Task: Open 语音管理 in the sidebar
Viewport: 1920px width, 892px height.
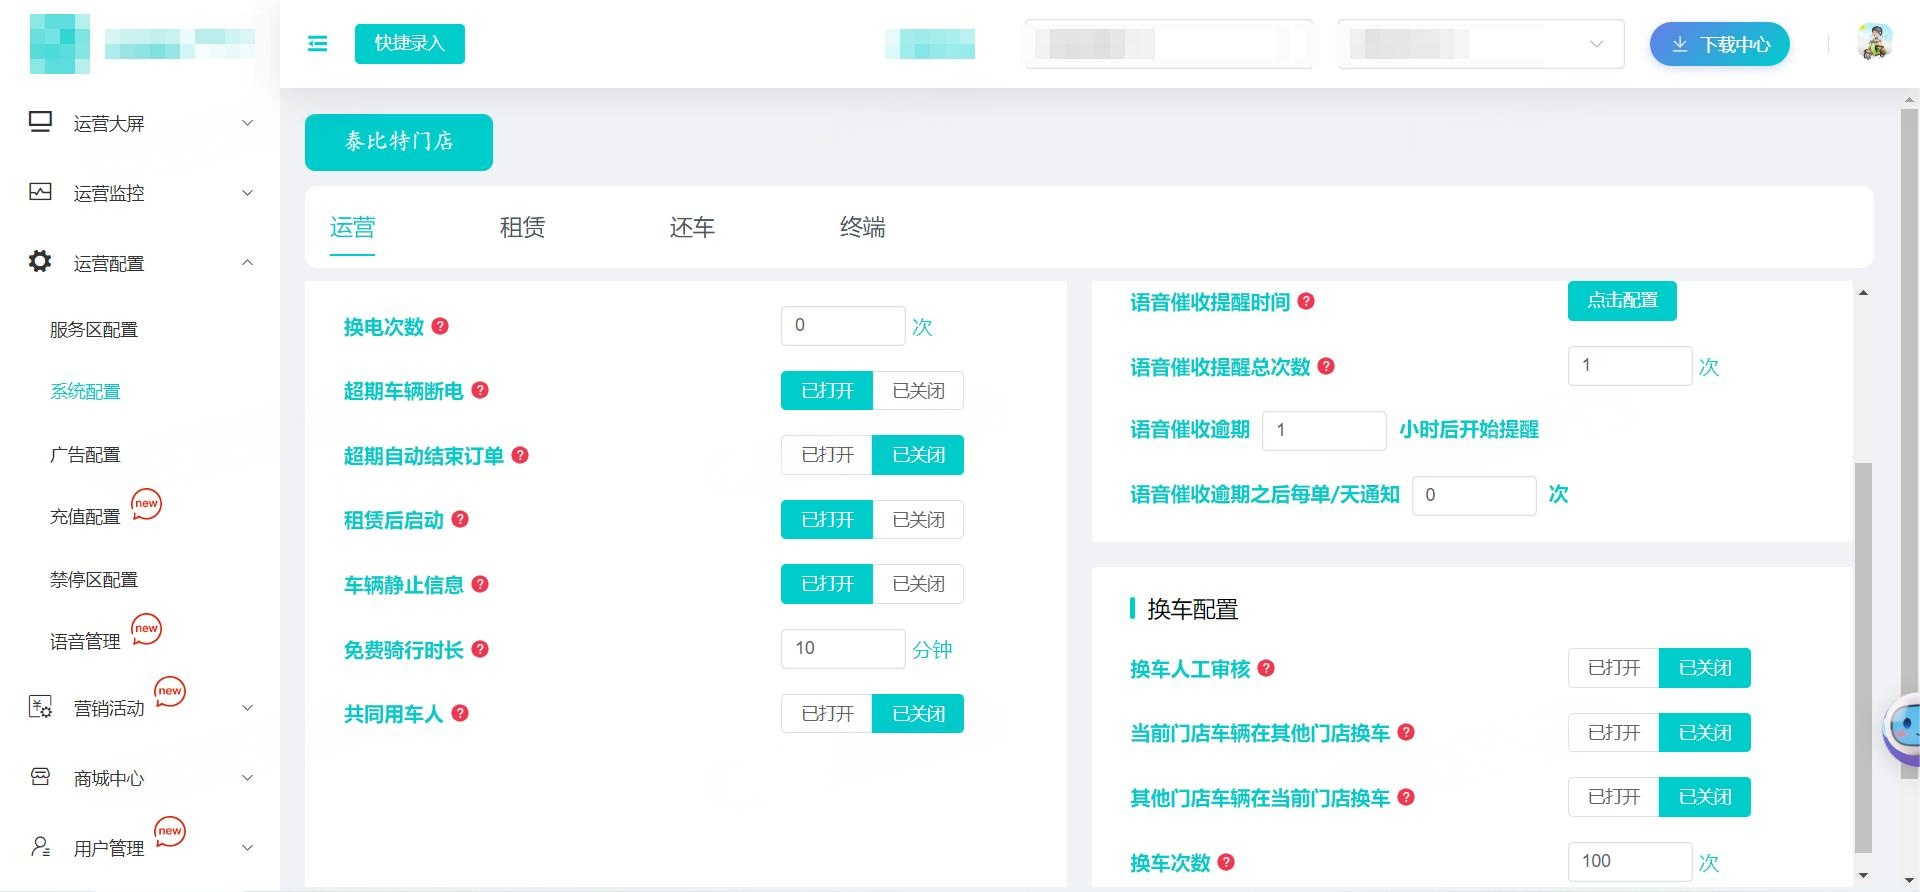Action: (x=85, y=642)
